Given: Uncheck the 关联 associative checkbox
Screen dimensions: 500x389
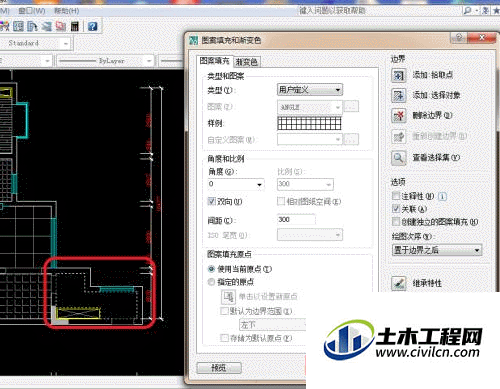Looking at the screenshot, I should [x=396, y=209].
